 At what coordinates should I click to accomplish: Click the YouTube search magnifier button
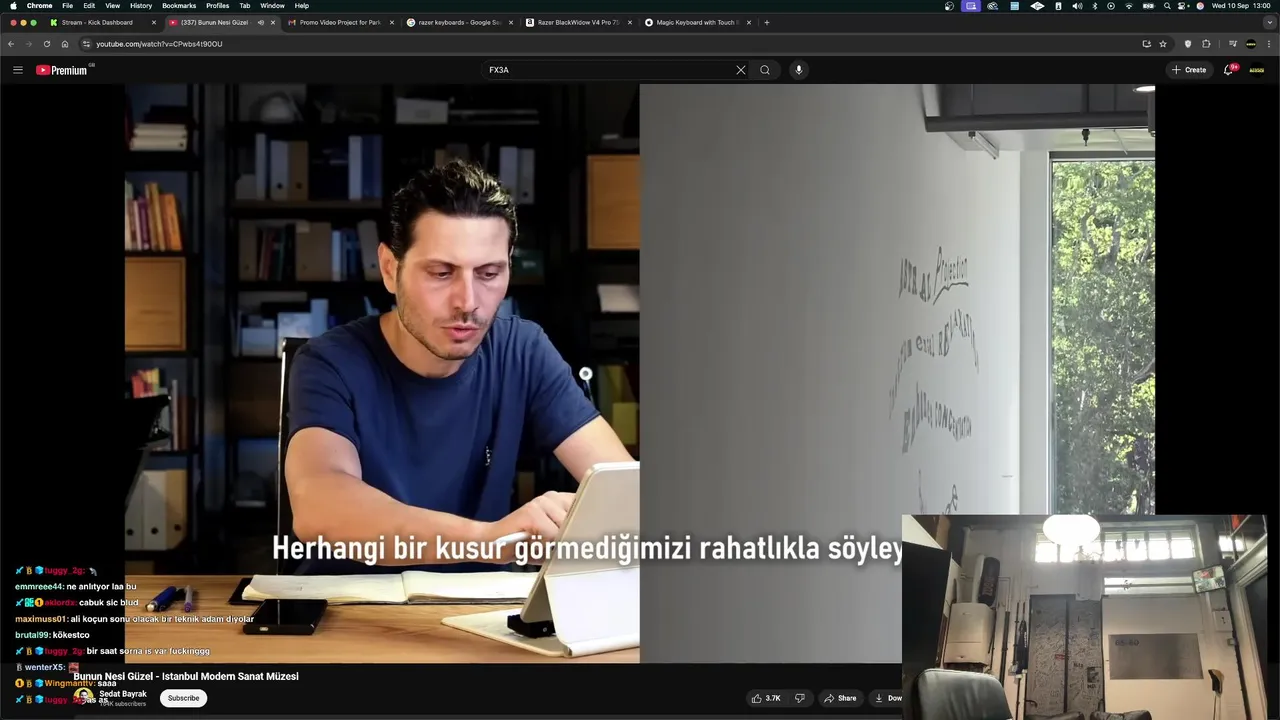coord(765,70)
